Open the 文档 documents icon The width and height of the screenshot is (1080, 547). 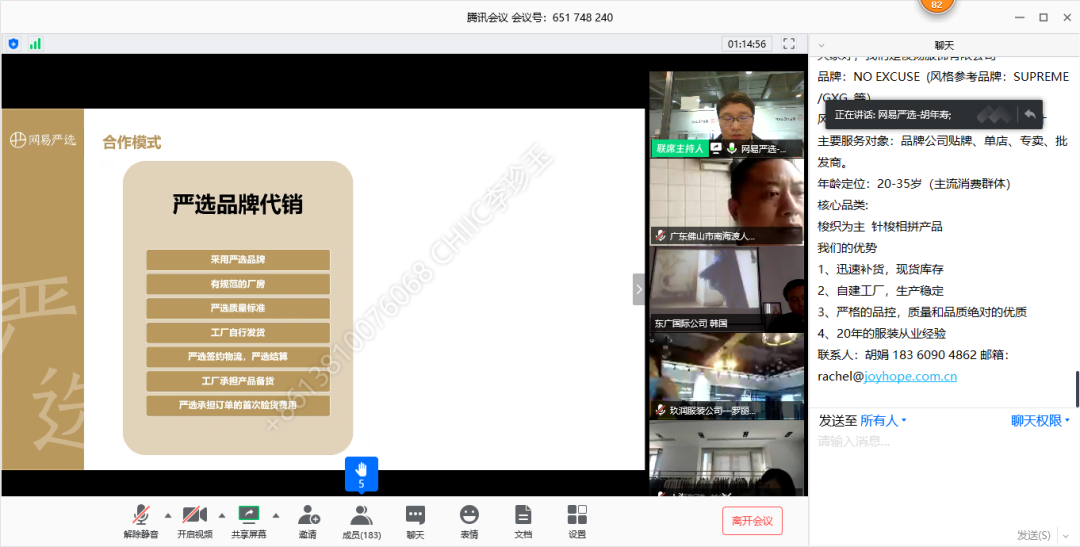tap(523, 522)
